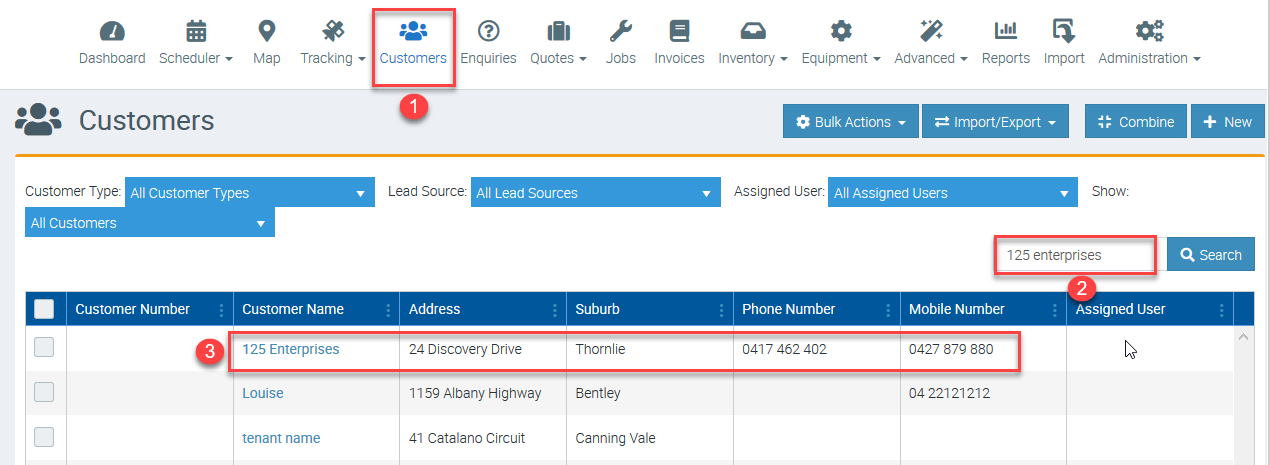The height and width of the screenshot is (465, 1270).
Task: Go to Jobs wrench icon
Action: [620, 31]
